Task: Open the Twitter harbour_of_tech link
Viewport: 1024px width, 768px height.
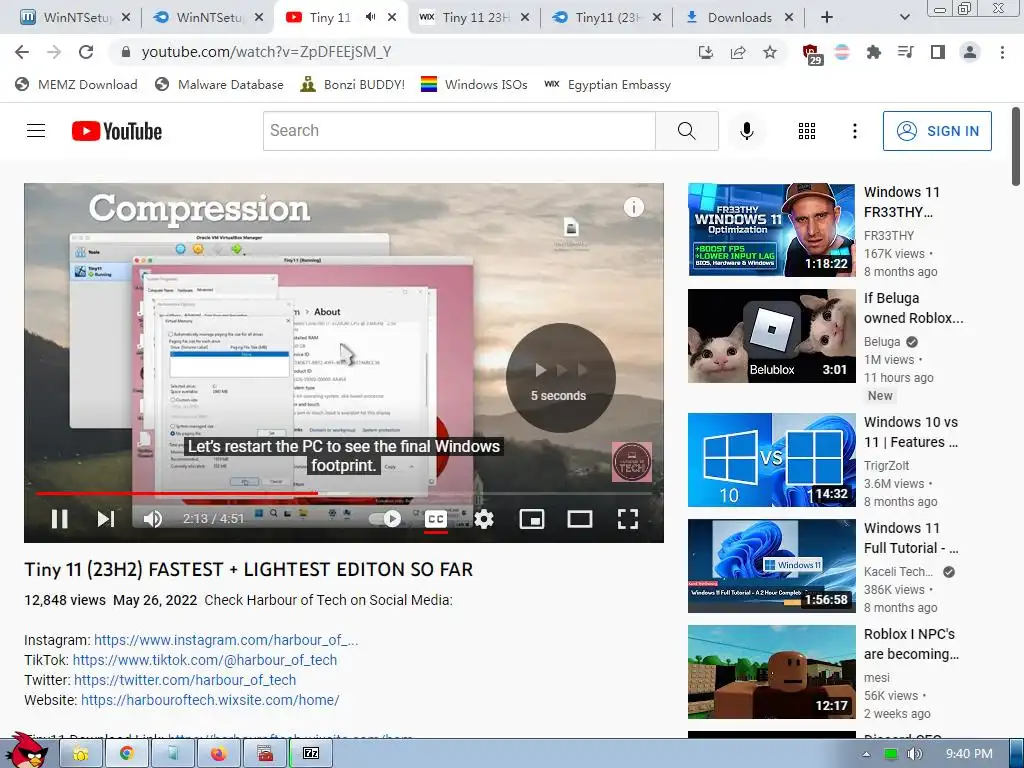Action: 185,680
